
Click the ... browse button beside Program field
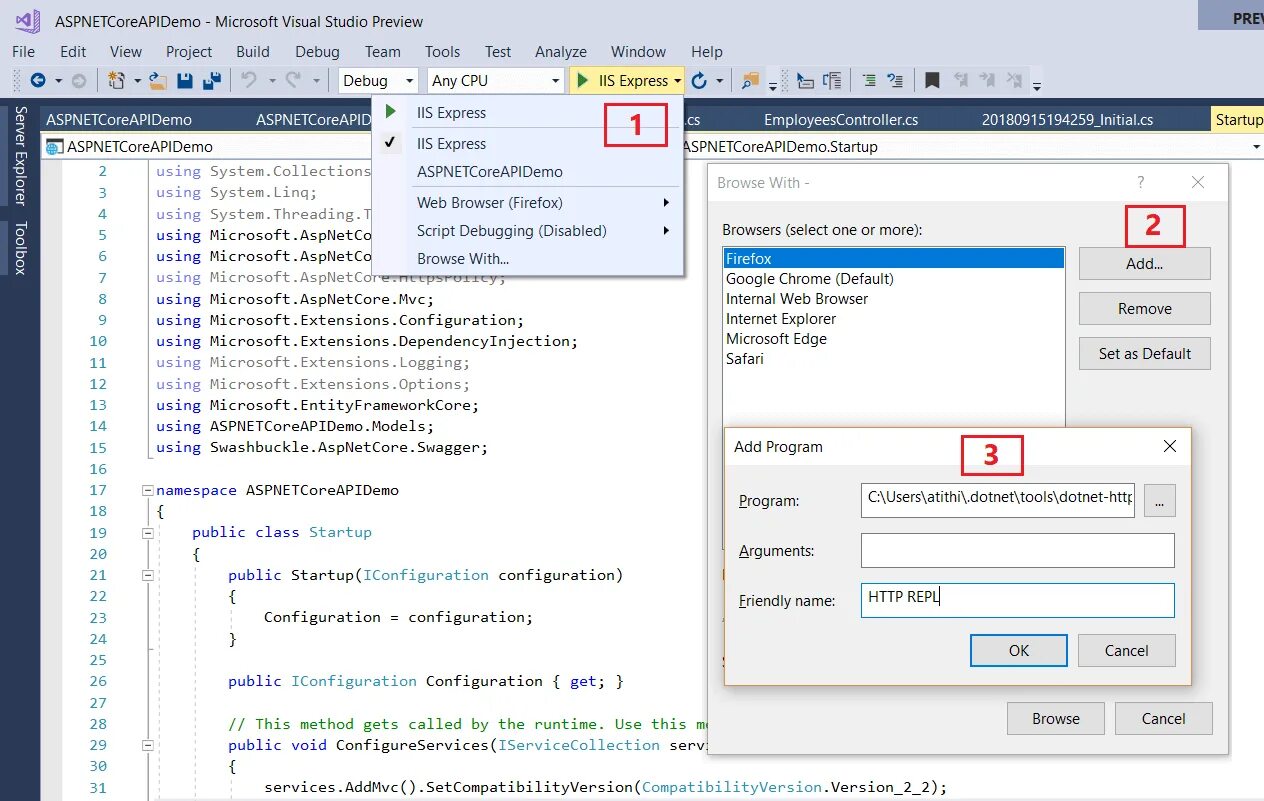tap(1160, 500)
